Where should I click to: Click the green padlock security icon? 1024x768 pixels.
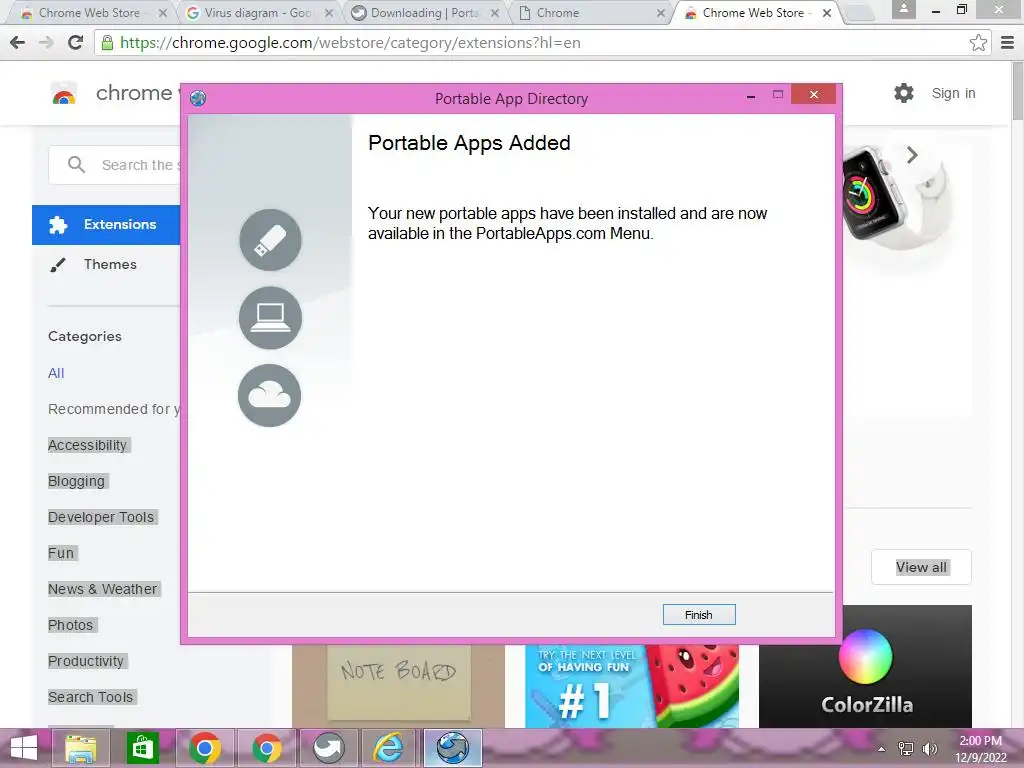point(107,42)
